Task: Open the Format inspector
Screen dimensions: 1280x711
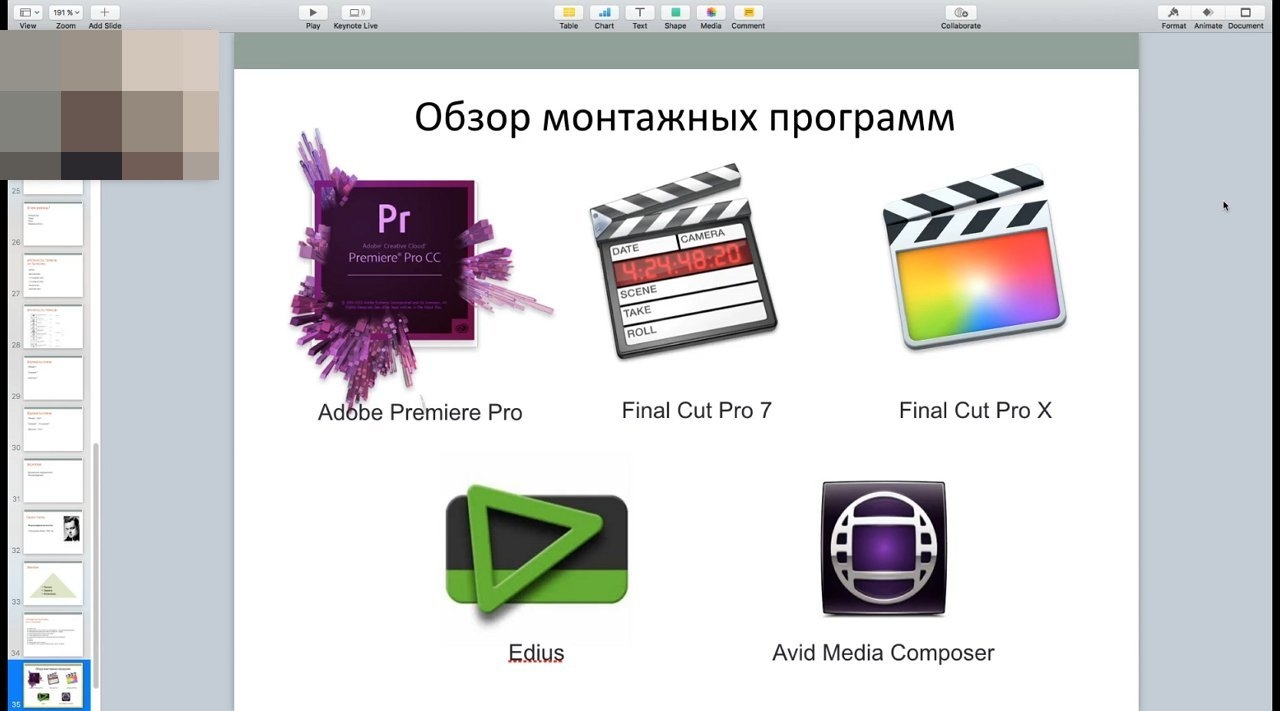Action: [1174, 12]
